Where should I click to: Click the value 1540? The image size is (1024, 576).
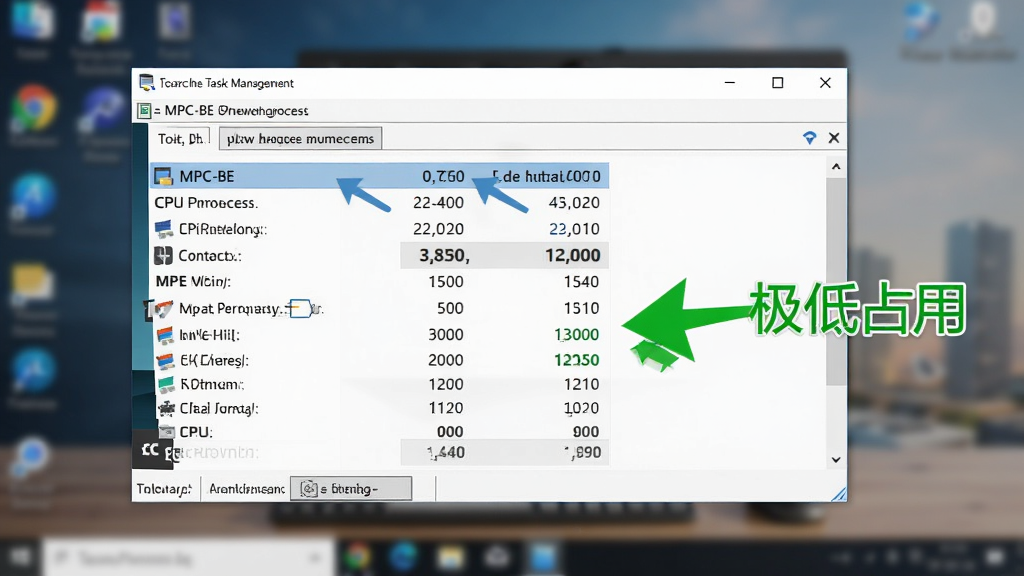(x=581, y=282)
